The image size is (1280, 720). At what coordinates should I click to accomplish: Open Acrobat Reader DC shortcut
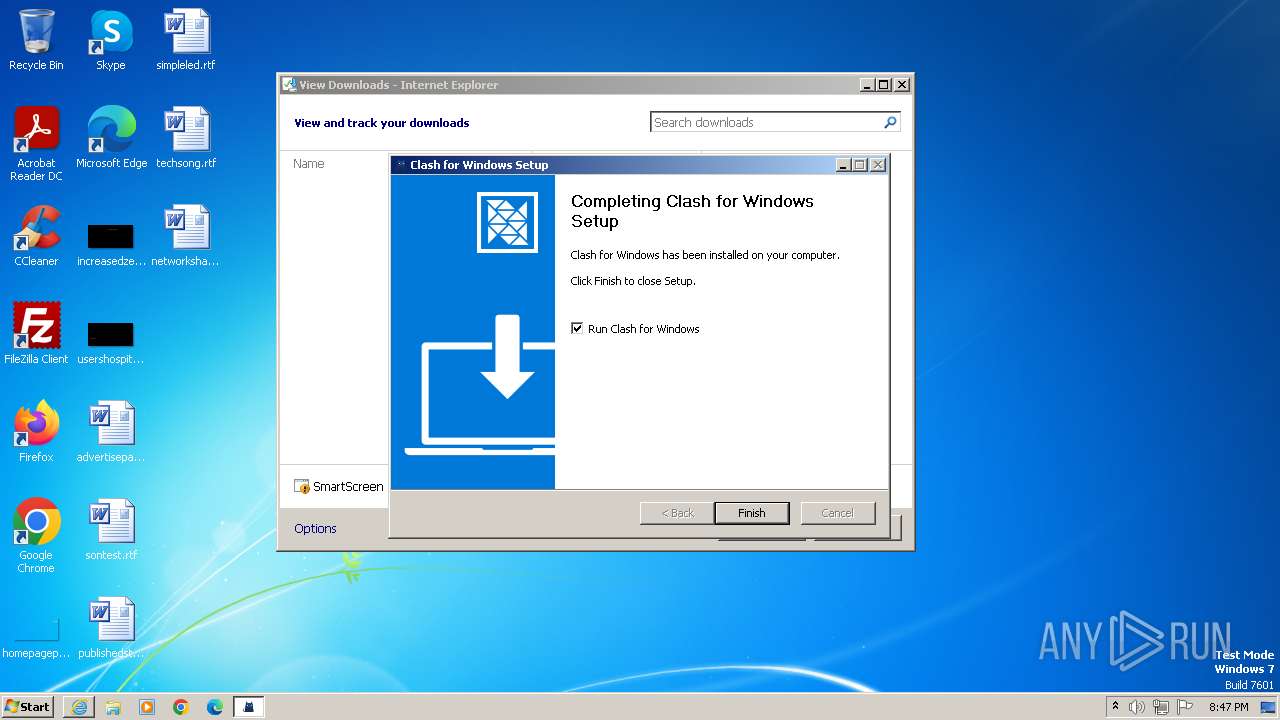click(x=36, y=144)
